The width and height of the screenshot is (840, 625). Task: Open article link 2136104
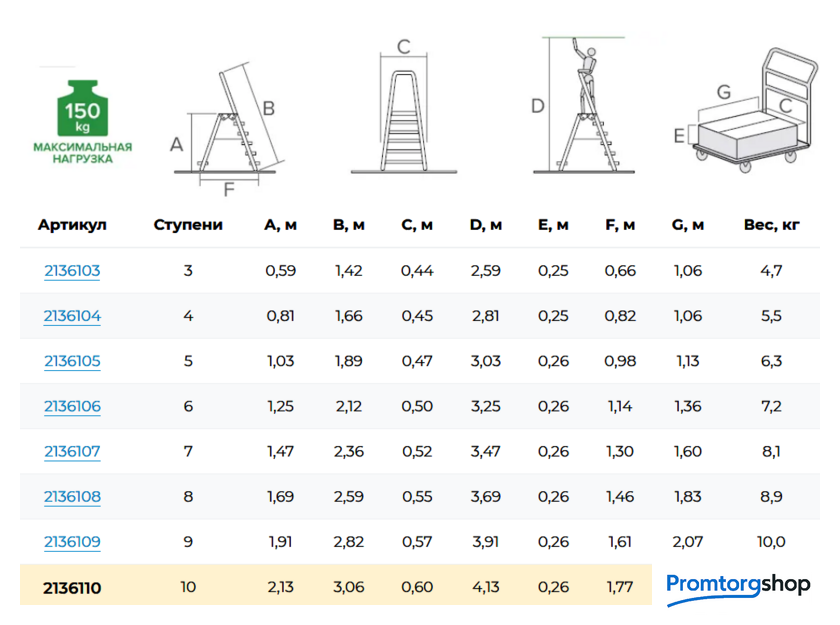click(72, 316)
